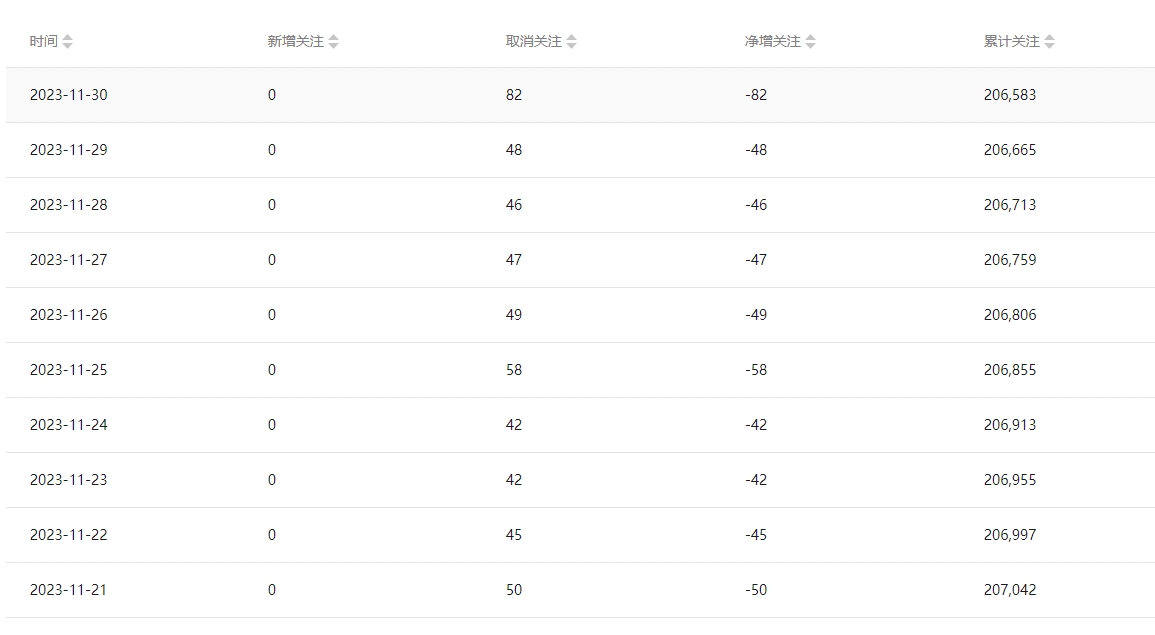Image resolution: width=1155 pixels, height=635 pixels.
Task: Click unfollow count 49 on 2023-11-26
Action: 514,315
